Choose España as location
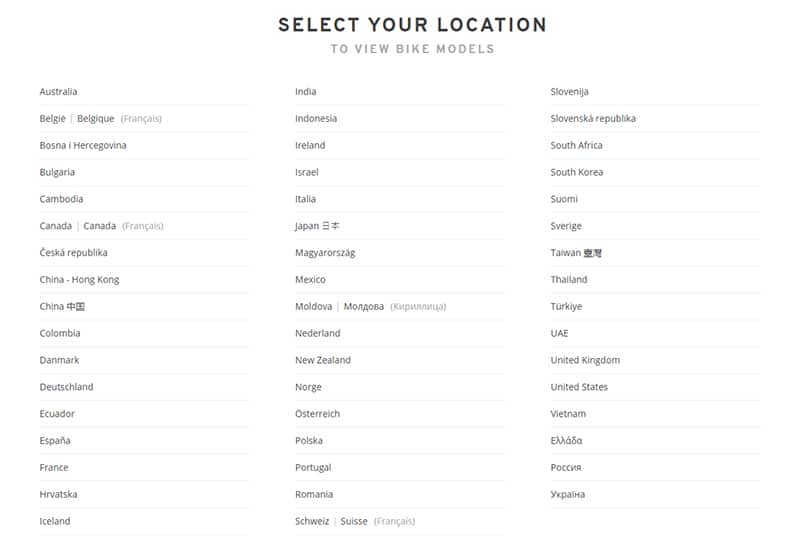Image resolution: width=800 pixels, height=550 pixels. click(x=55, y=441)
